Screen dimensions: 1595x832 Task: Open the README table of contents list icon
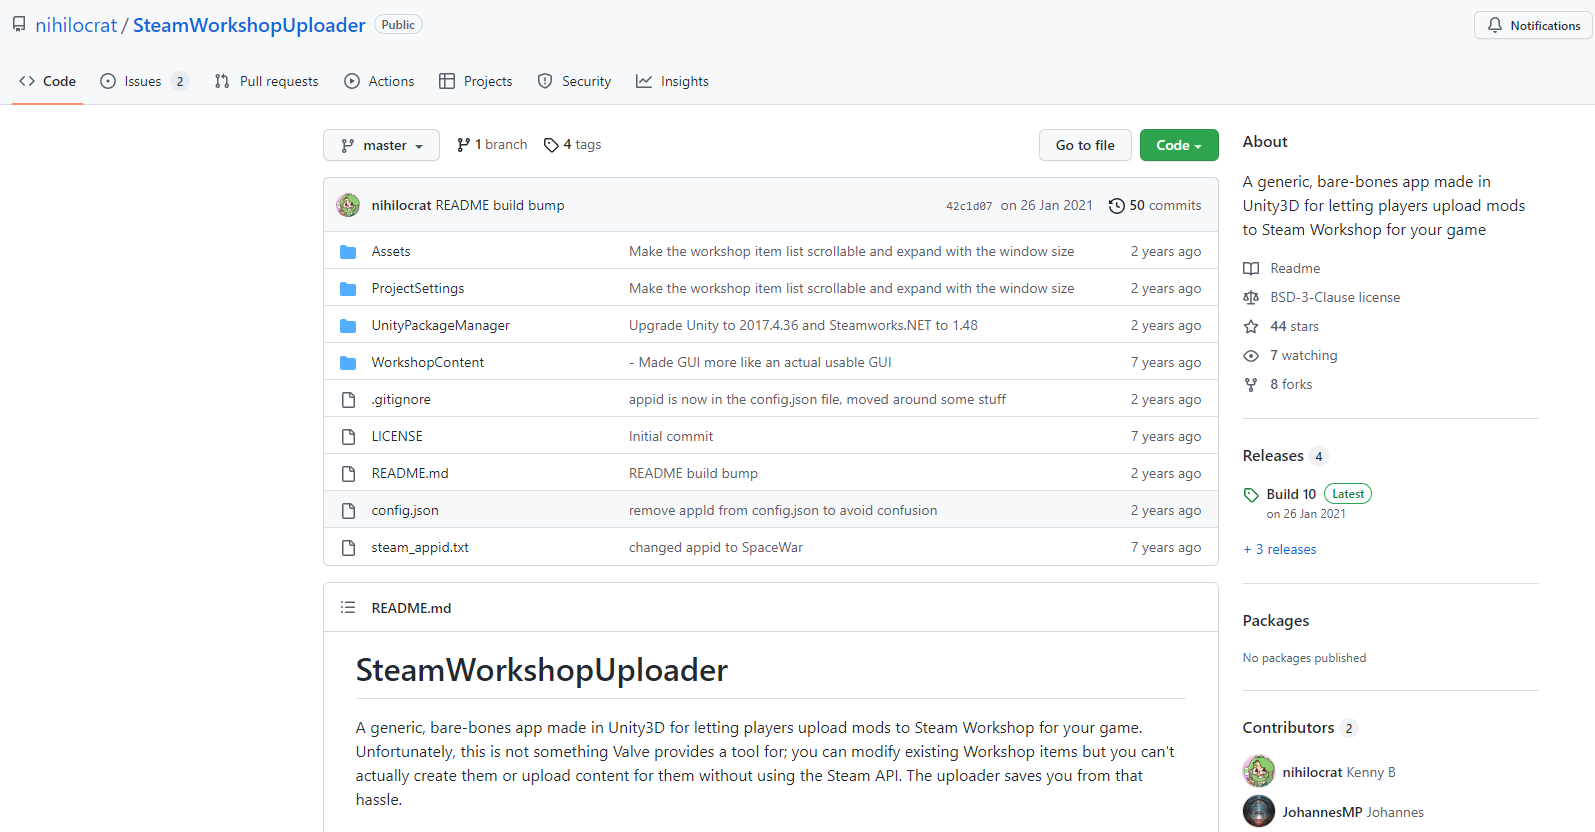pyautogui.click(x=348, y=607)
